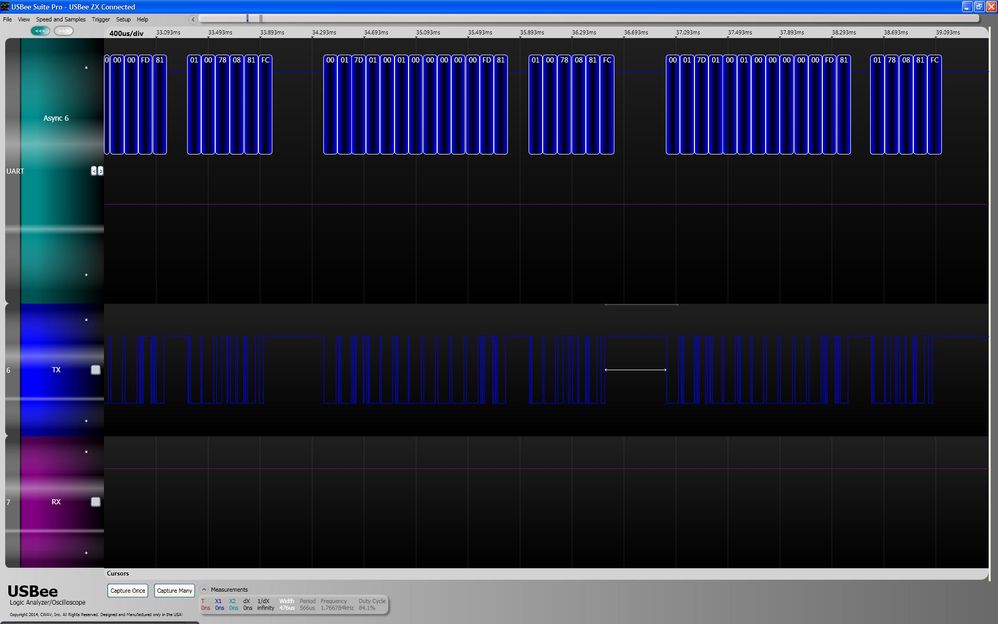
Task: Click the channel number 6 label
Action: [x=8, y=370]
